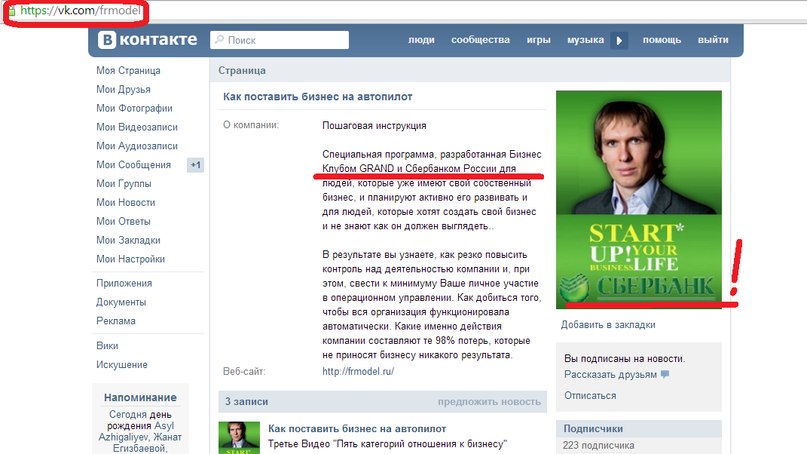Viewport: 807px width, 454px height.
Task: Click the text Пошаговая инструкция
Action: (x=374, y=126)
